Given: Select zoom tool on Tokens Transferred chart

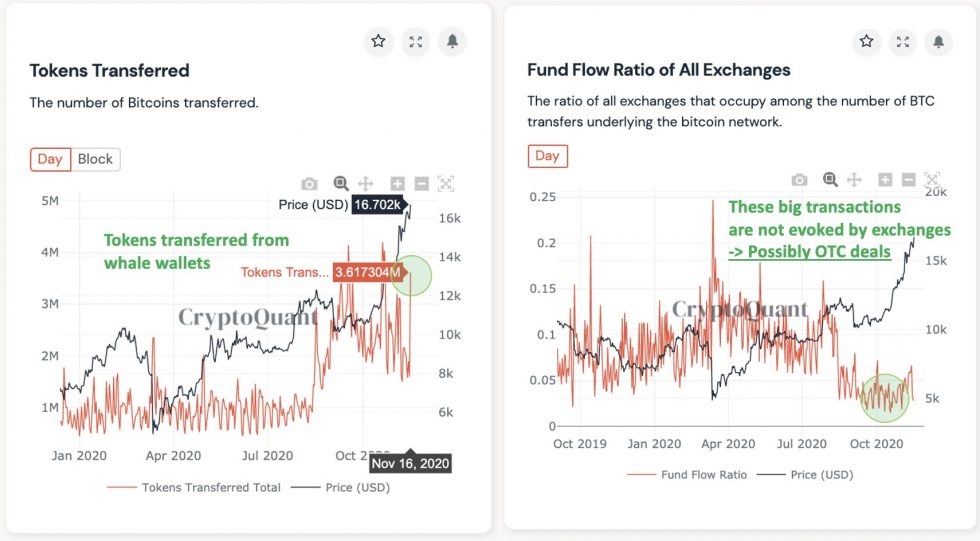Looking at the screenshot, I should click(x=341, y=184).
